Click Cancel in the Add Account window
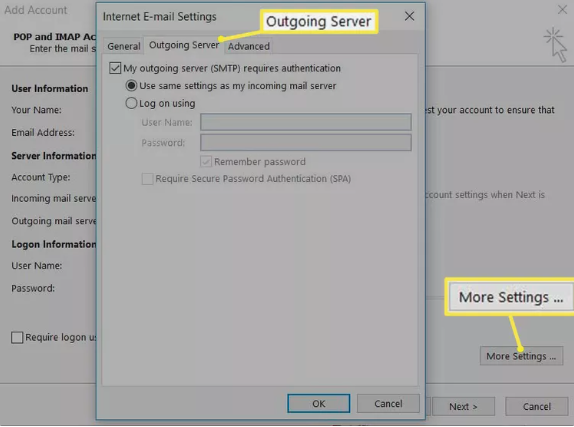 point(537,406)
